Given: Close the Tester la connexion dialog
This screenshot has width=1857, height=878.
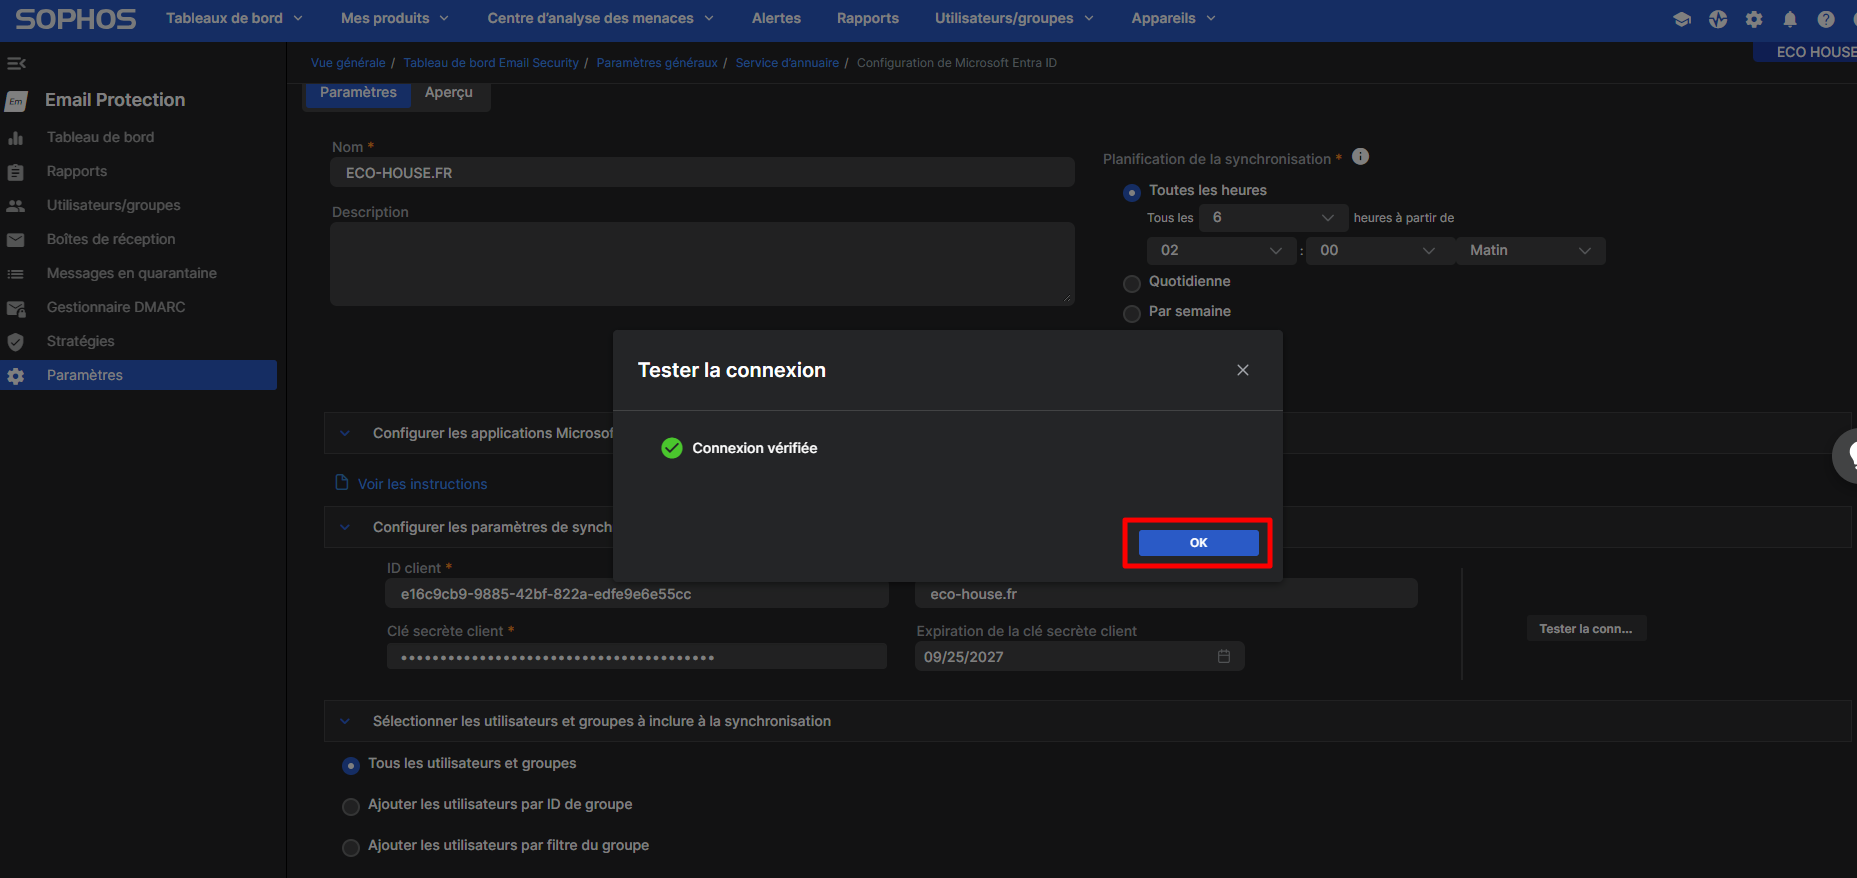Looking at the screenshot, I should pyautogui.click(x=1243, y=370).
